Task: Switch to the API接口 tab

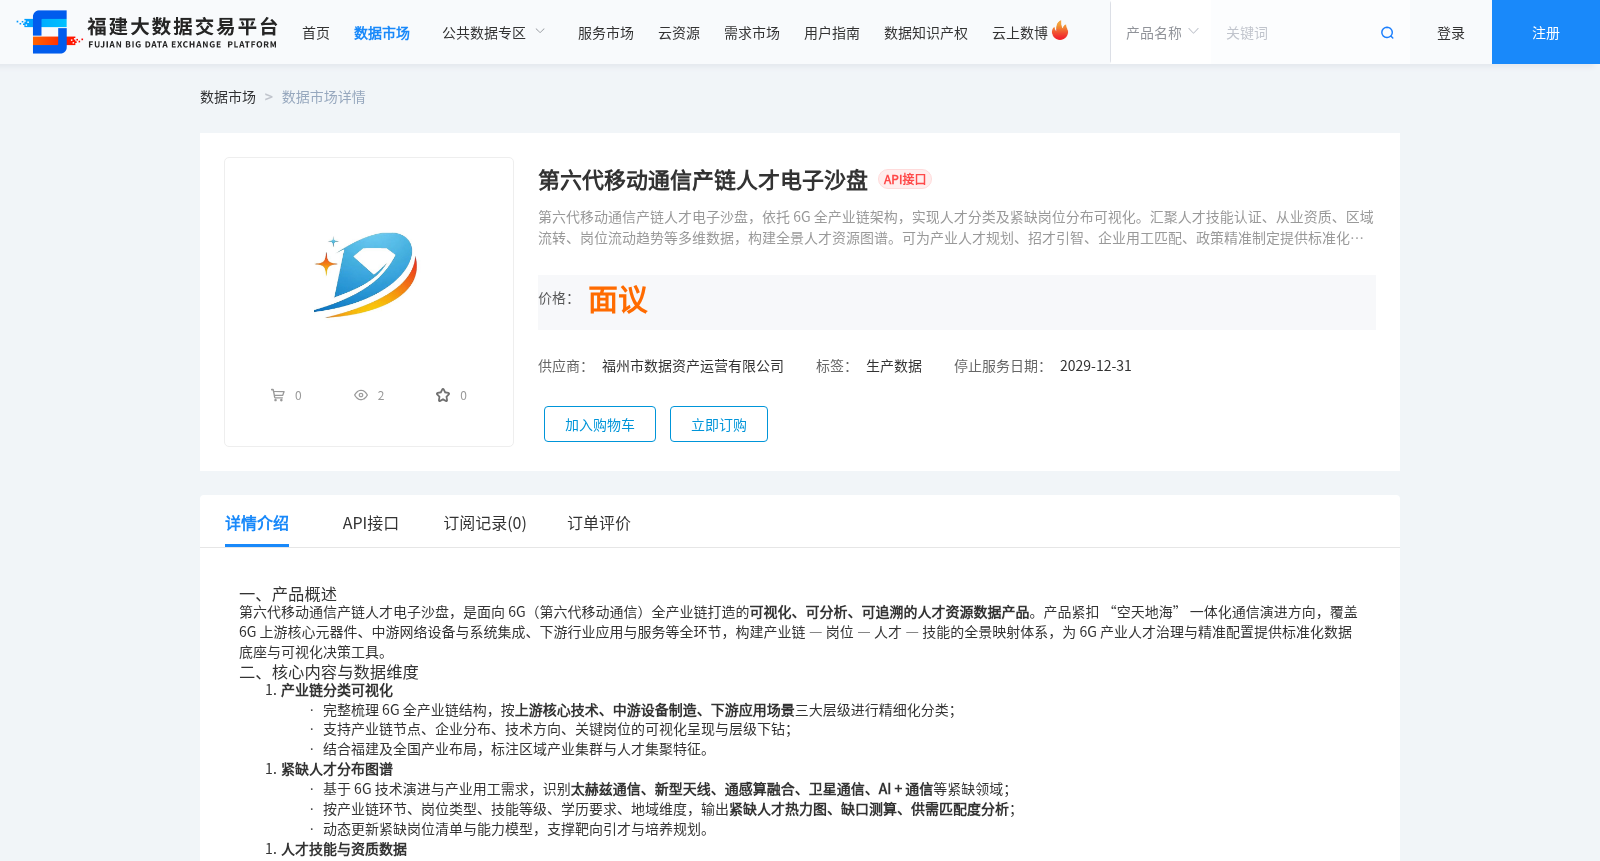Action: click(371, 523)
